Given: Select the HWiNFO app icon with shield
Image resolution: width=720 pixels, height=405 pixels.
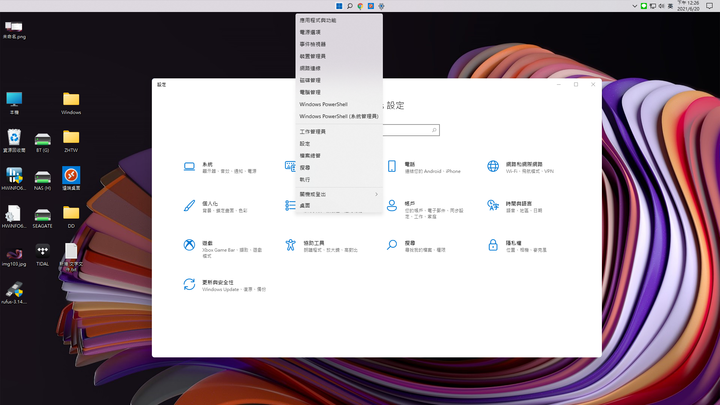Looking at the screenshot, I should pyautogui.click(x=14, y=179).
